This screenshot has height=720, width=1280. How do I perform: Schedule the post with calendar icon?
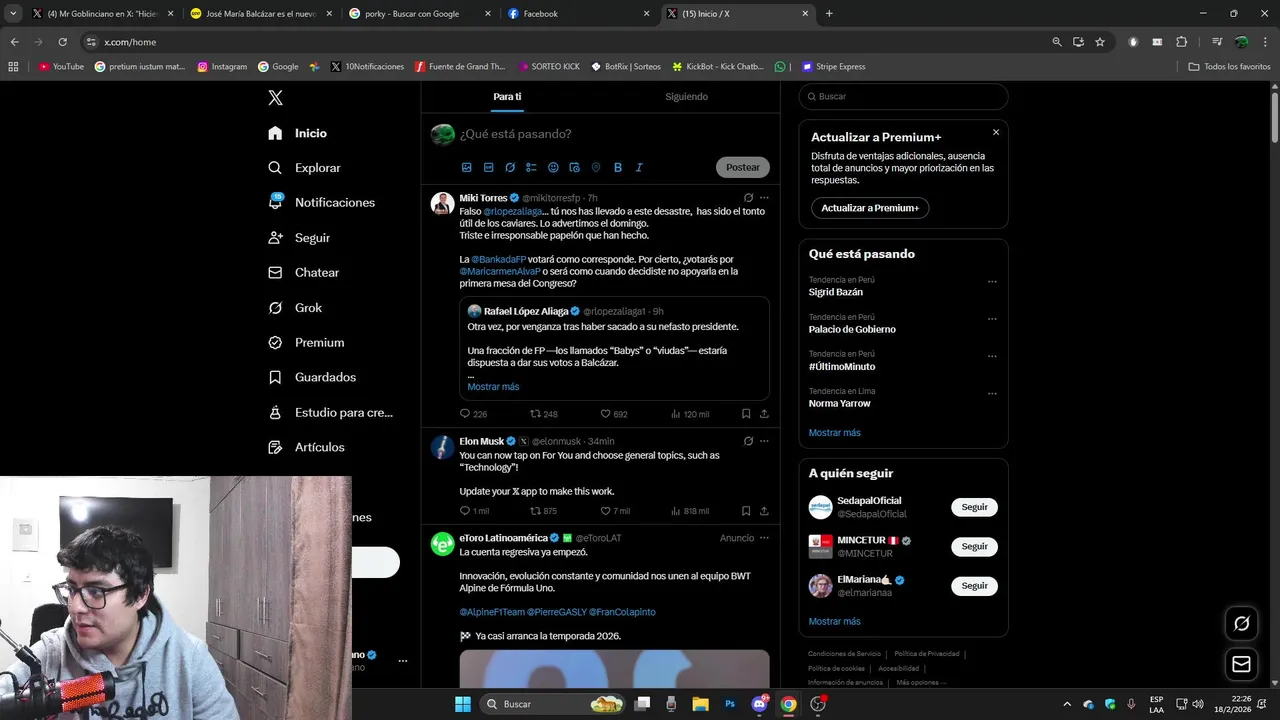(575, 167)
